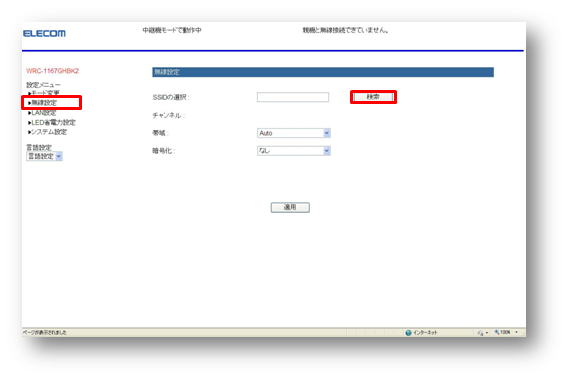Open the モード変更 menu item

tap(43, 93)
